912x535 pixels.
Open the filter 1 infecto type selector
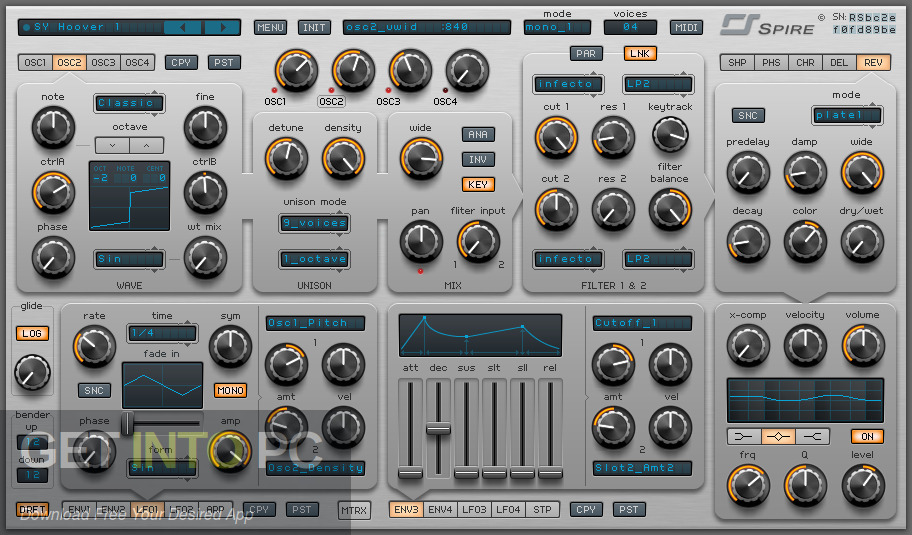click(x=568, y=84)
